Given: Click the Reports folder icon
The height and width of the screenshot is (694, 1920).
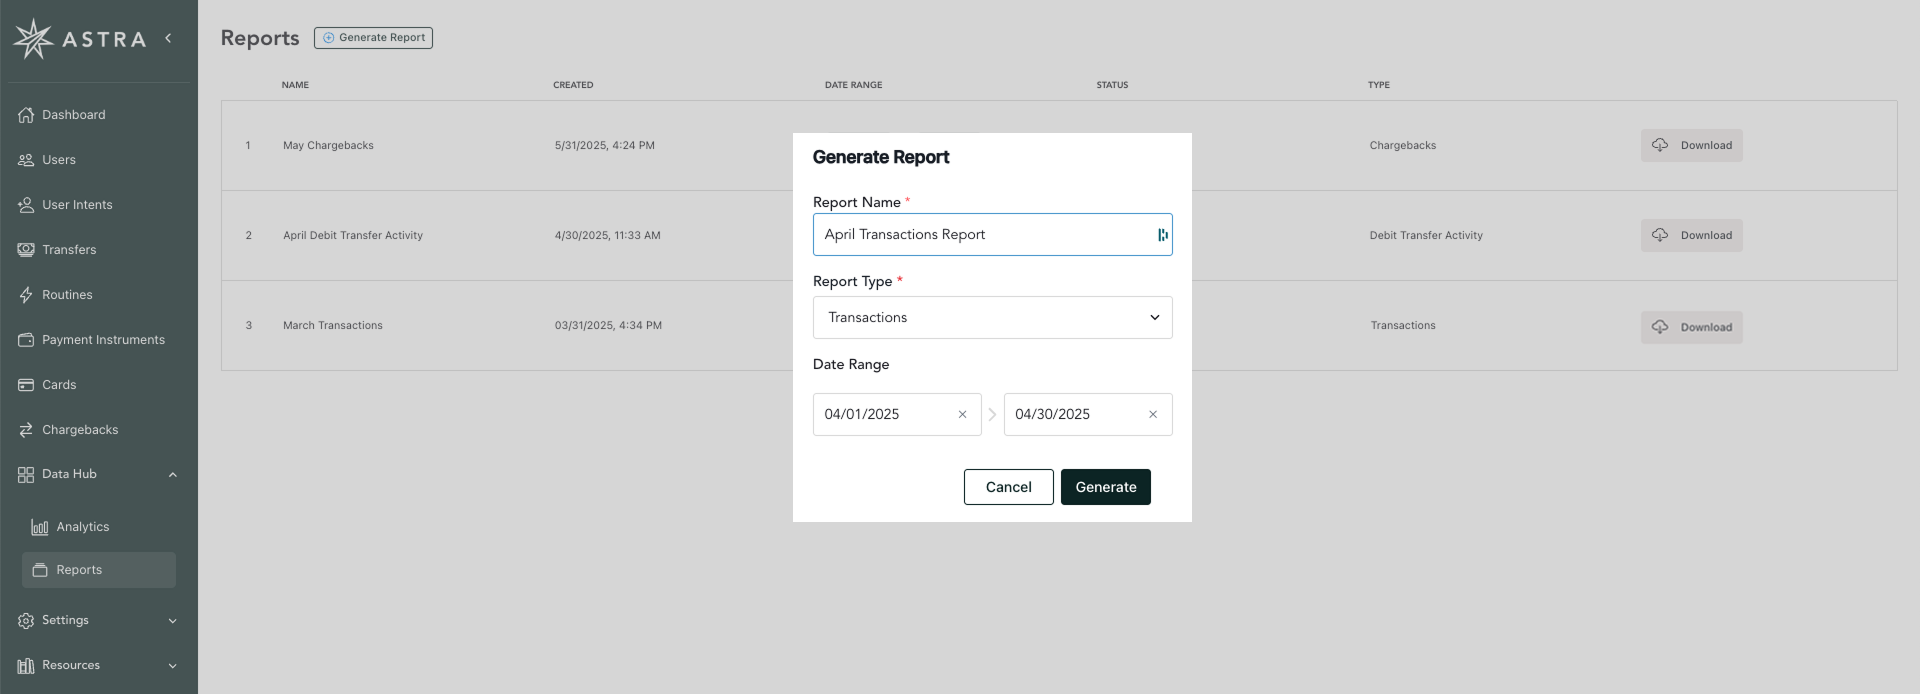Looking at the screenshot, I should (x=40, y=570).
